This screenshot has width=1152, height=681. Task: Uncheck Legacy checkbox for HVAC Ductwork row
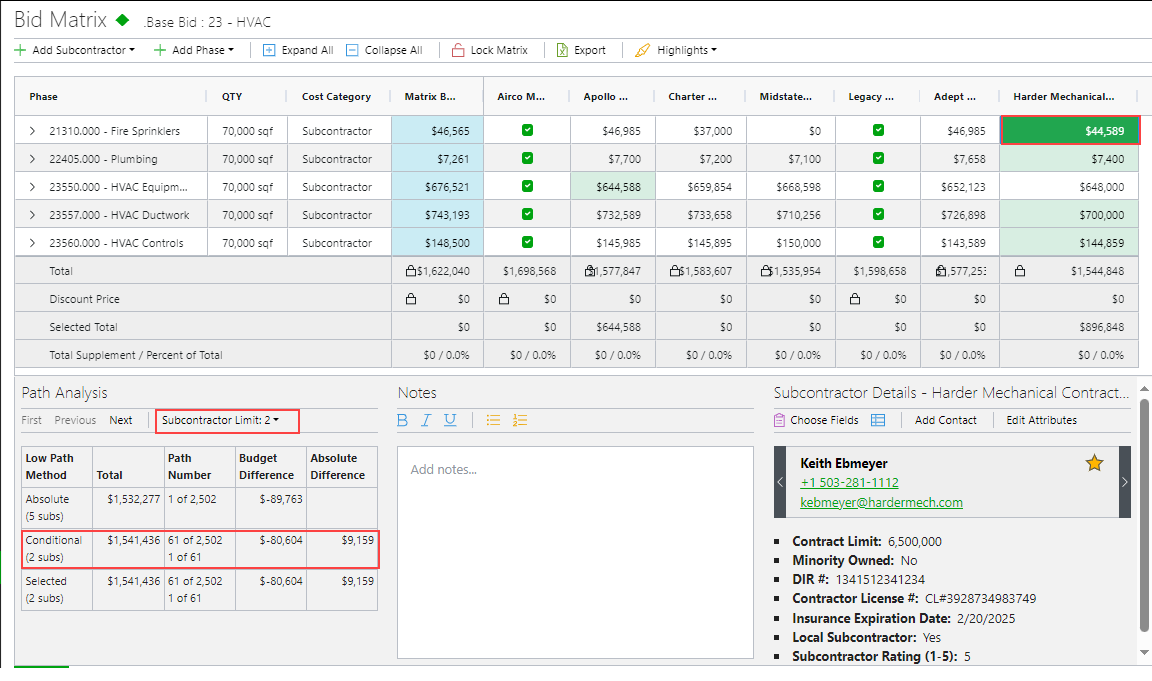click(878, 215)
